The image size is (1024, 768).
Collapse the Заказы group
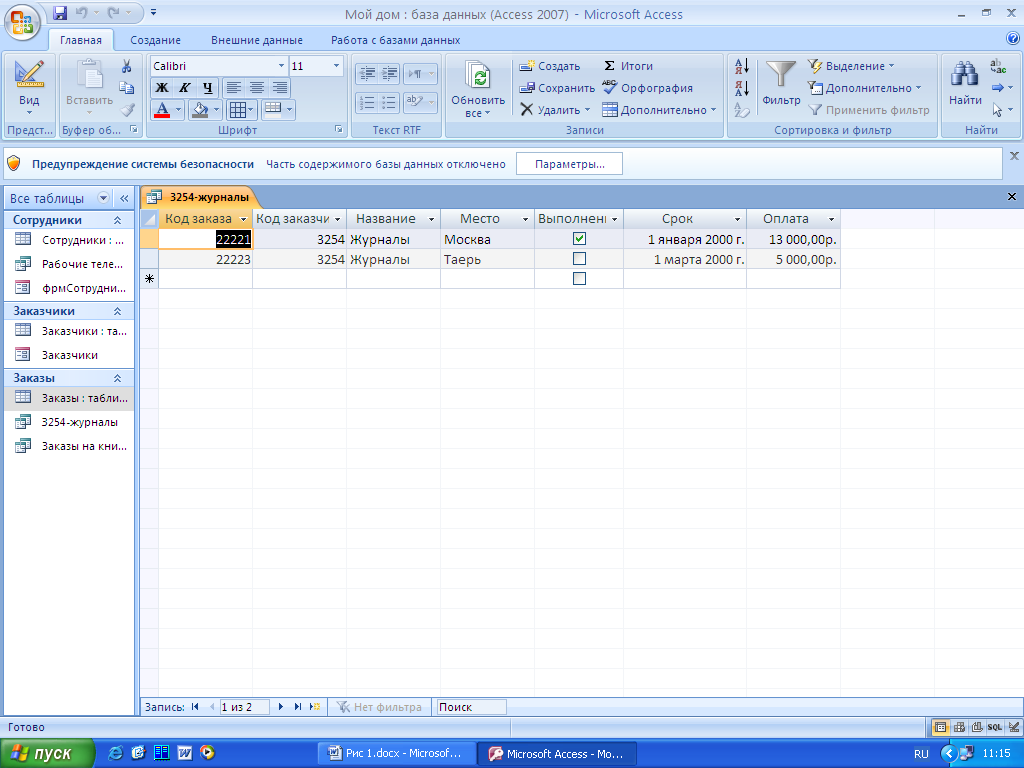click(118, 378)
